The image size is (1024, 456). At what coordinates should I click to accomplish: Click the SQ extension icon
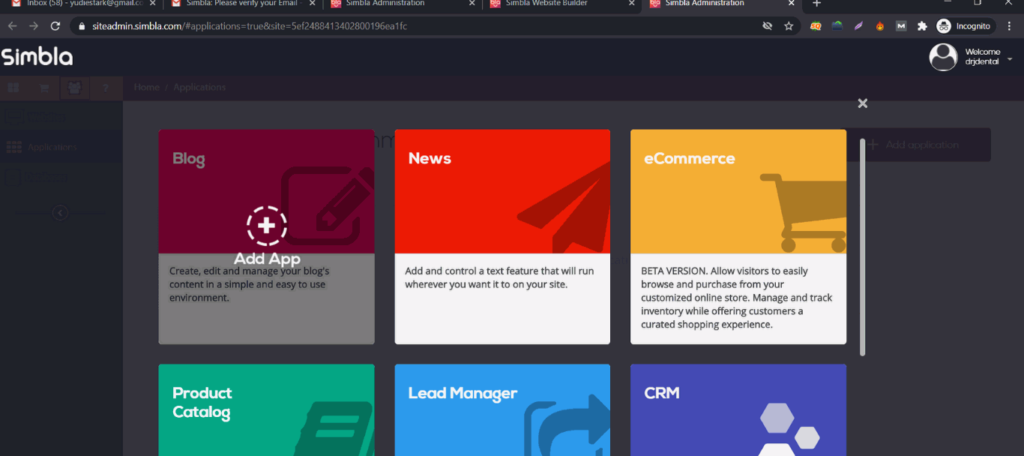click(816, 26)
